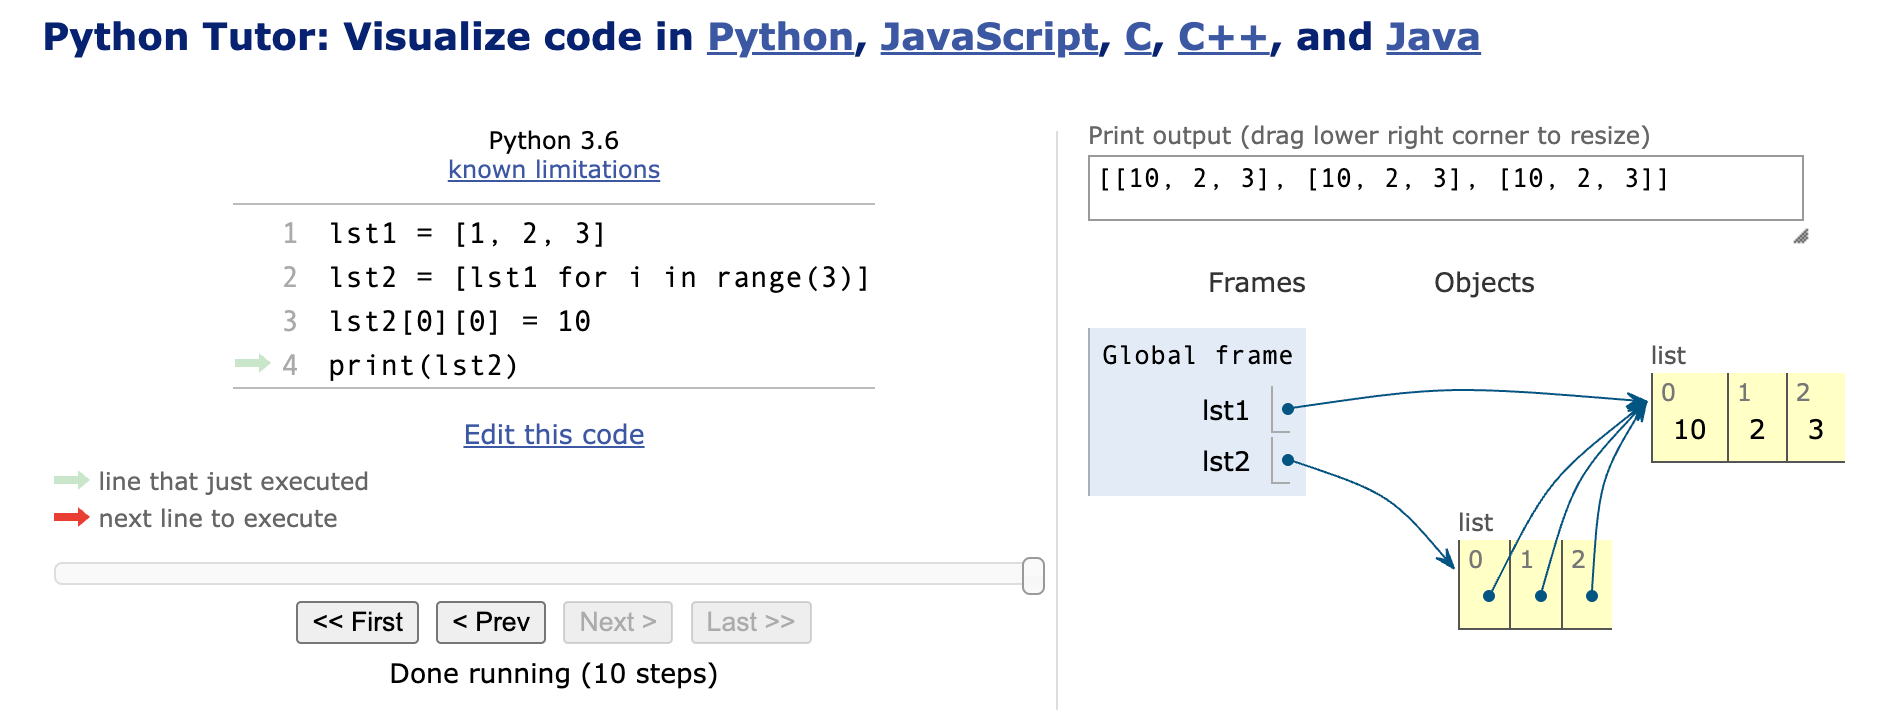Click index 2 cell pointer in lower list
Viewport: 1888px width, 710px height.
(1592, 596)
